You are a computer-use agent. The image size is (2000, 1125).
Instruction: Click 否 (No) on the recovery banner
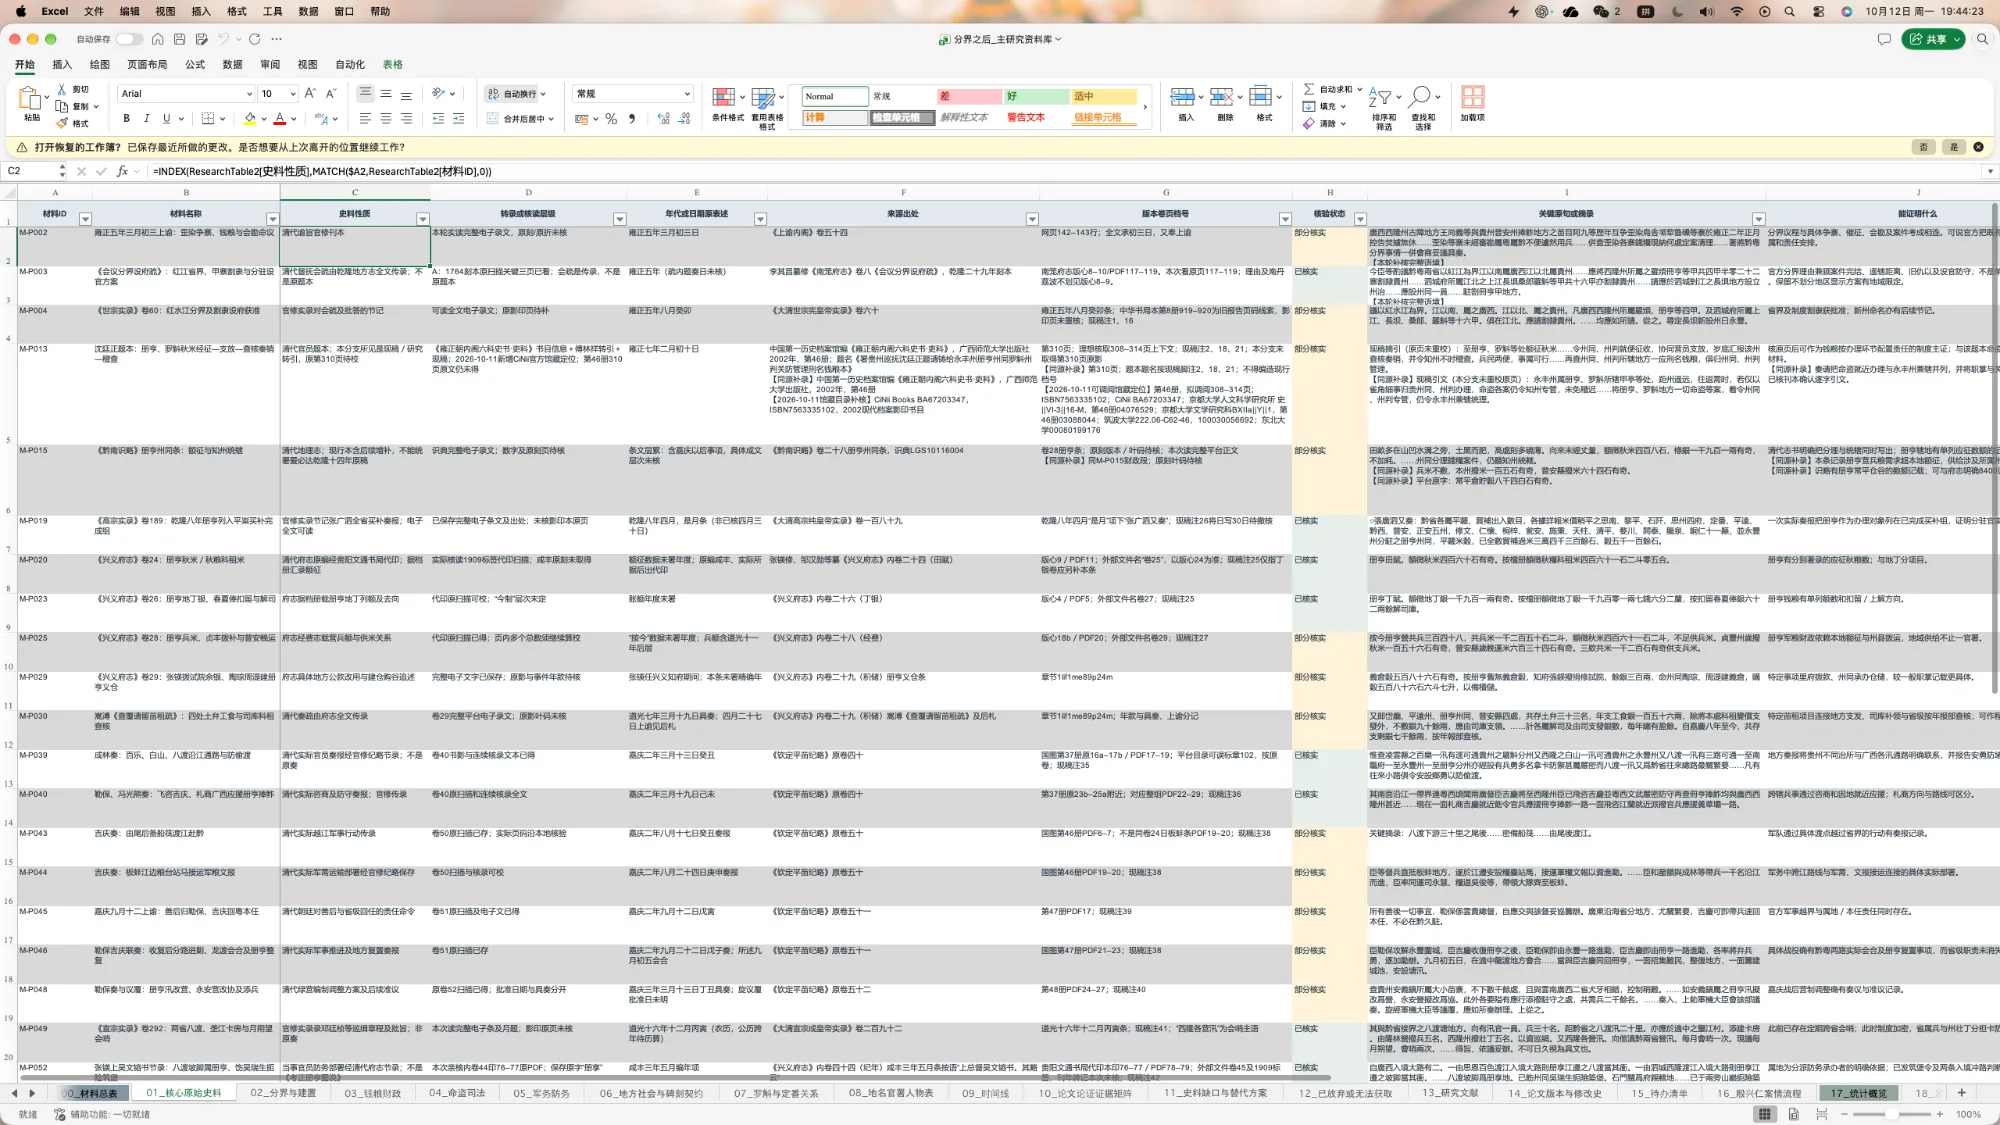[1923, 147]
